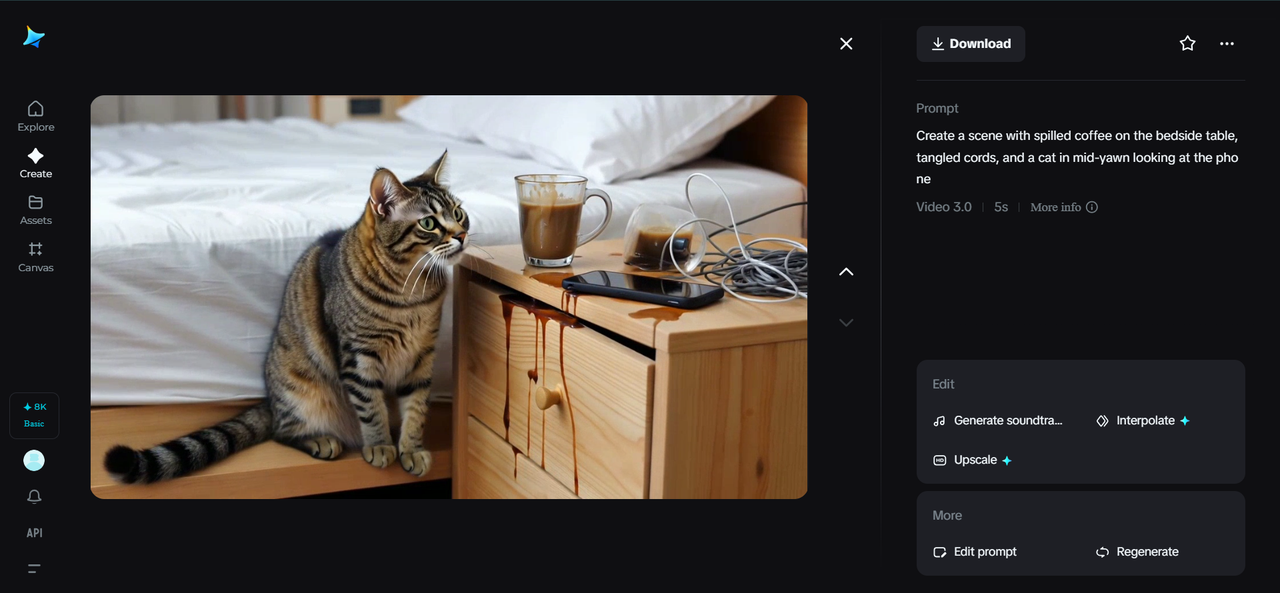This screenshot has height=593, width=1280.
Task: Show More info about generation
Action: (x=1064, y=207)
